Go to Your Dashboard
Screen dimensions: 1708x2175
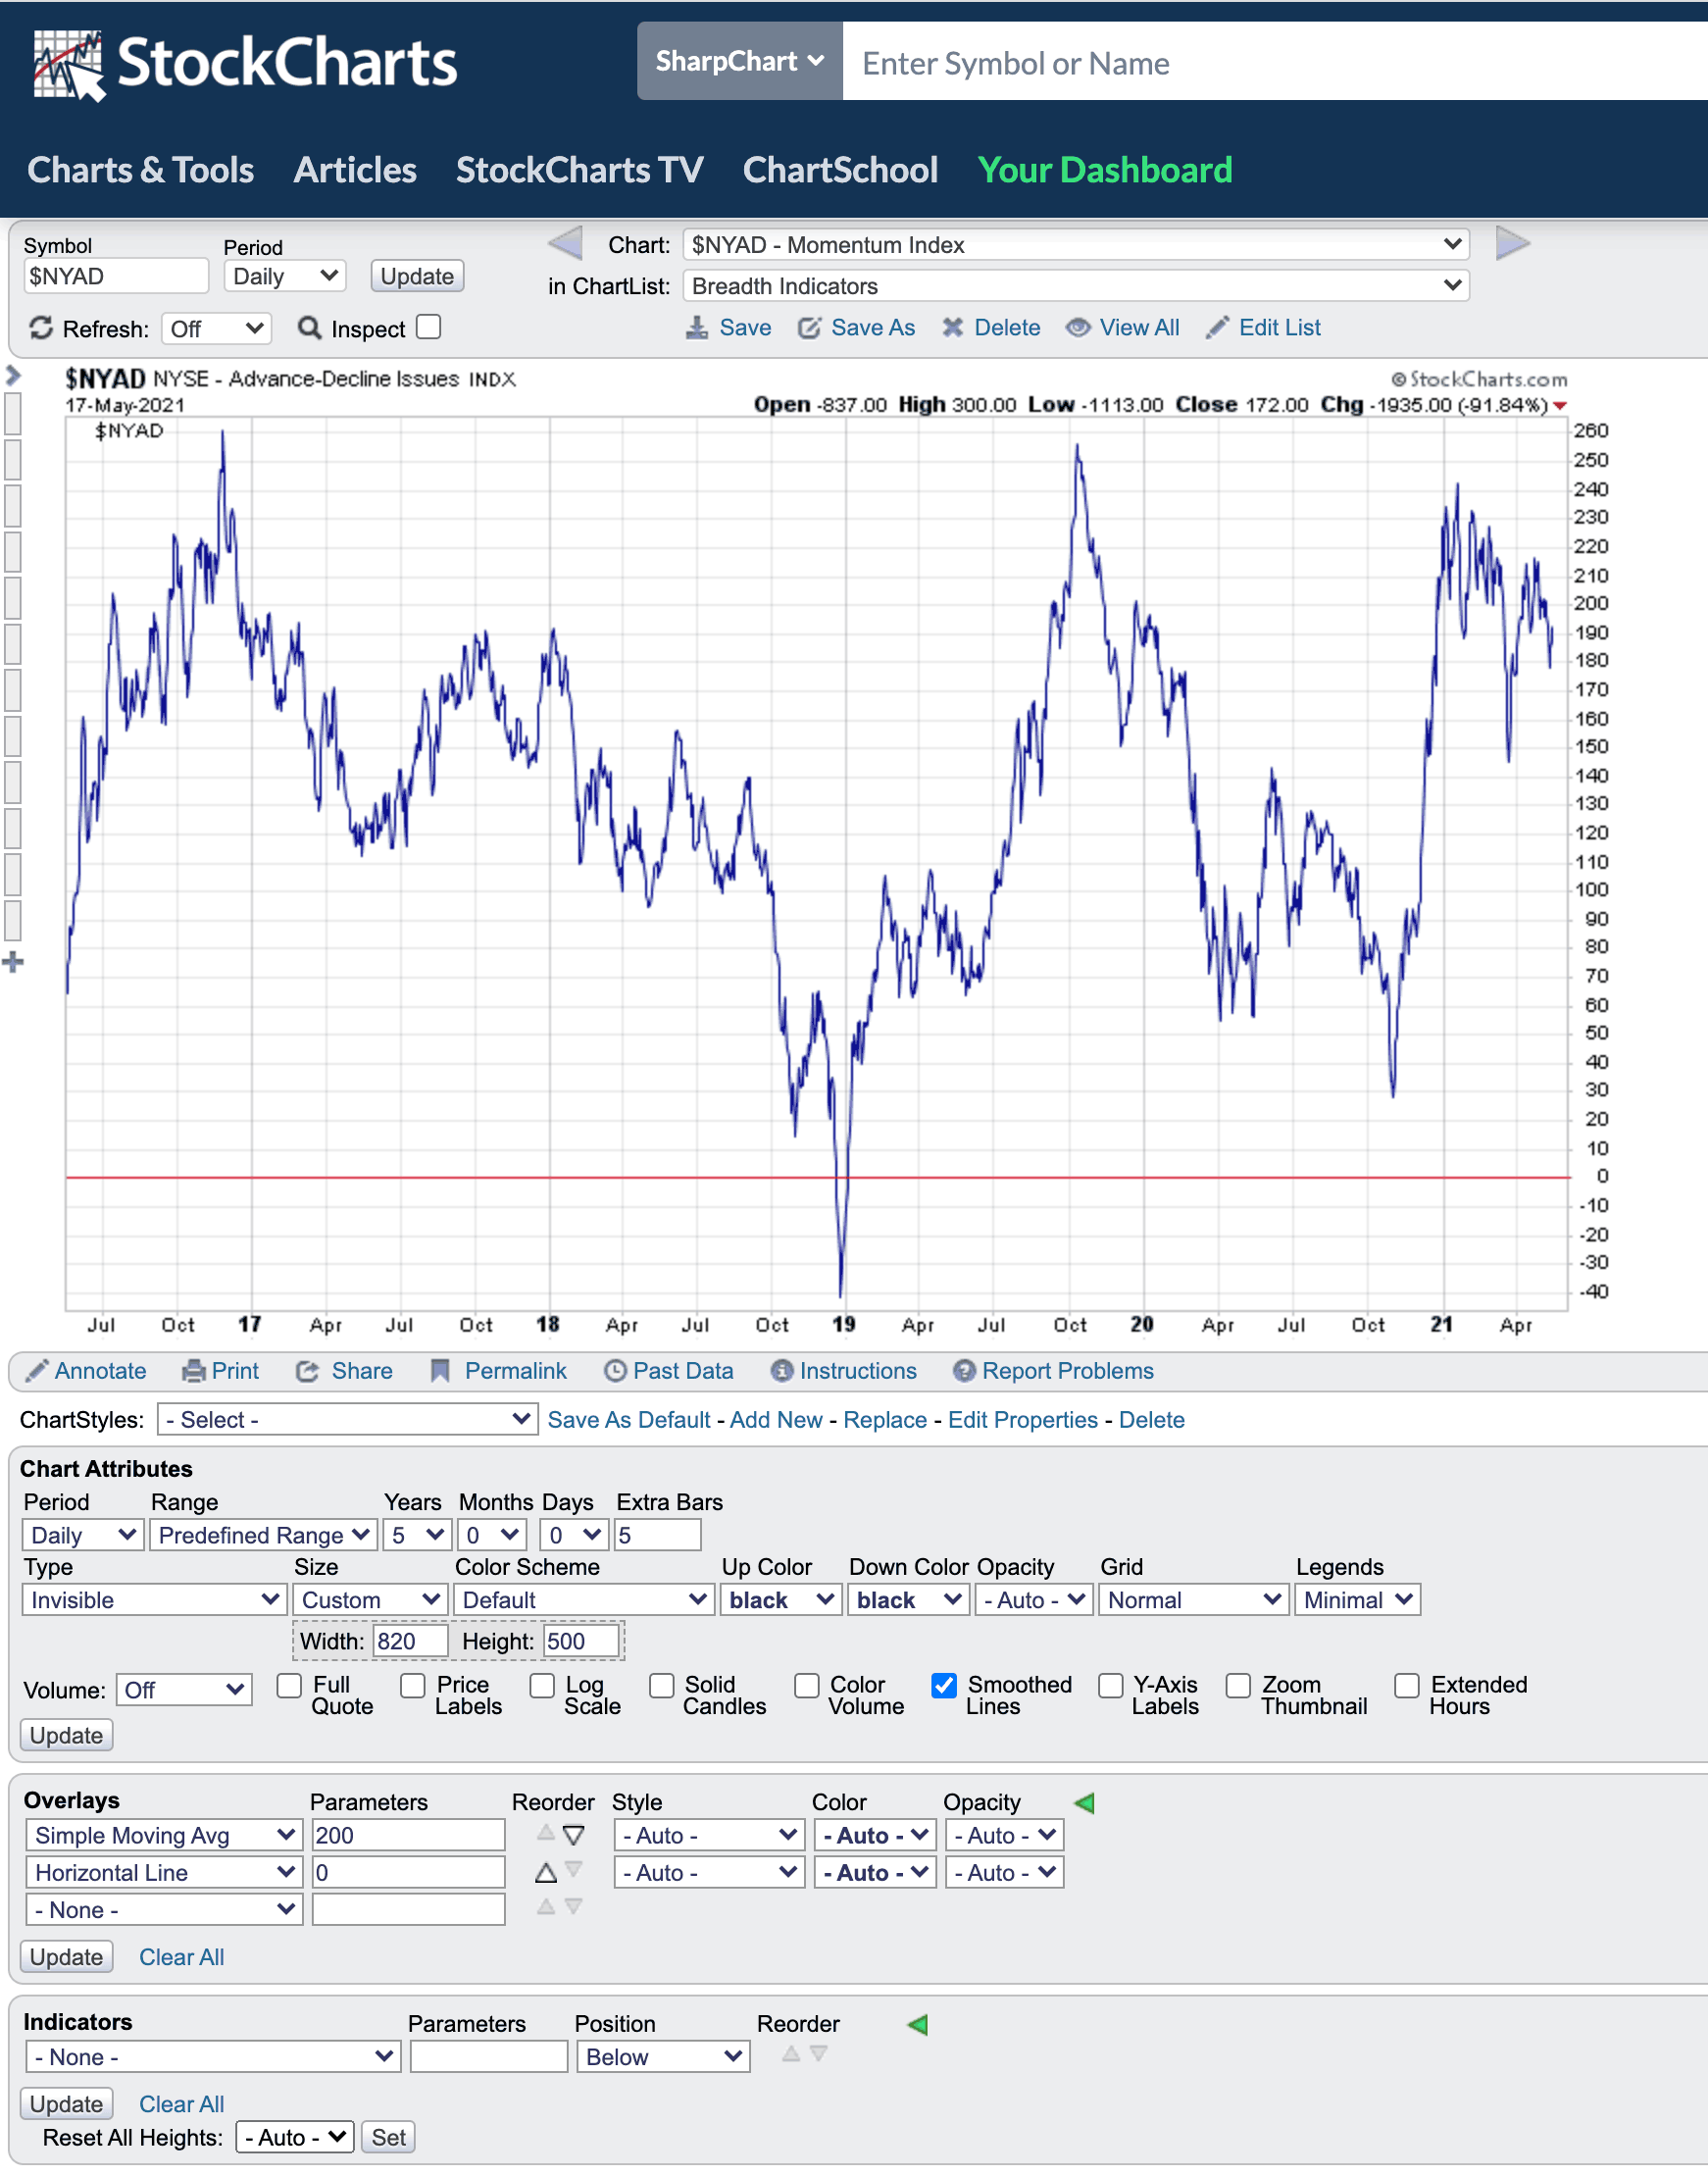coord(1104,170)
